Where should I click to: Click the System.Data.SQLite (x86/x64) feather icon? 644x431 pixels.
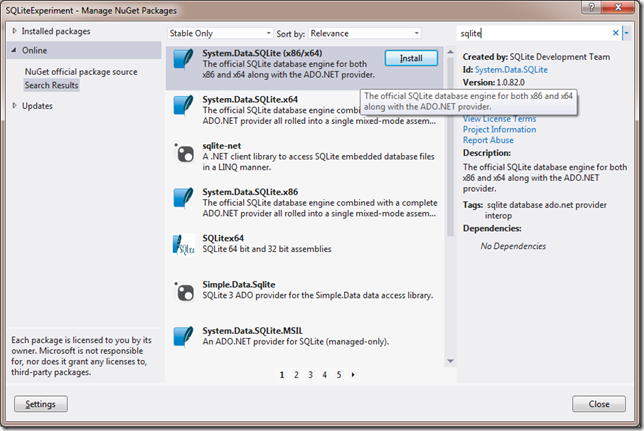pos(183,59)
